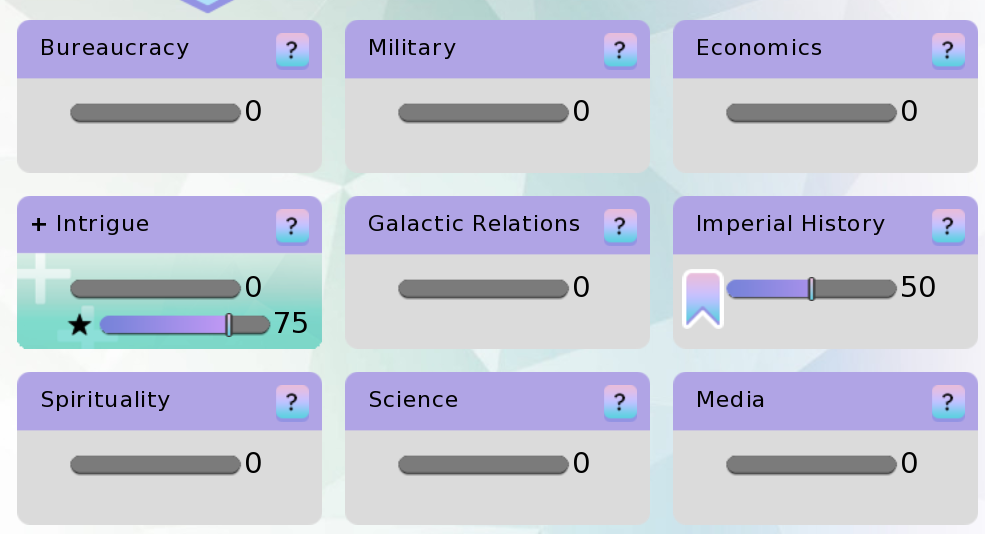Select the Spirituality panel title
The width and height of the screenshot is (985, 534).
tap(105, 400)
